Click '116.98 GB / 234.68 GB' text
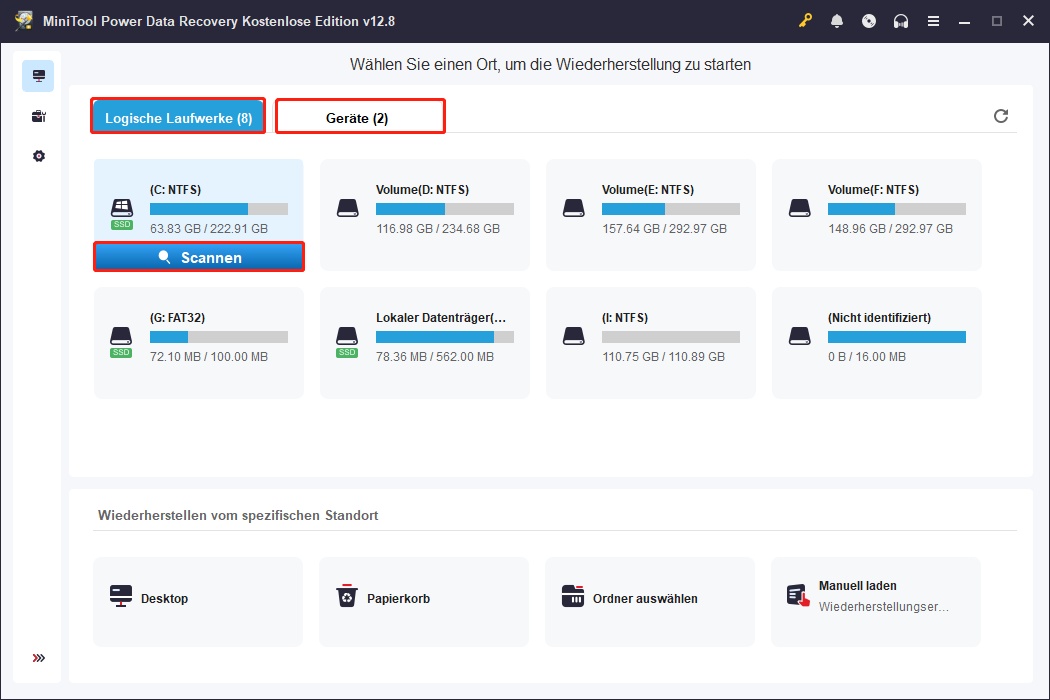The height and width of the screenshot is (700, 1050). point(438,228)
